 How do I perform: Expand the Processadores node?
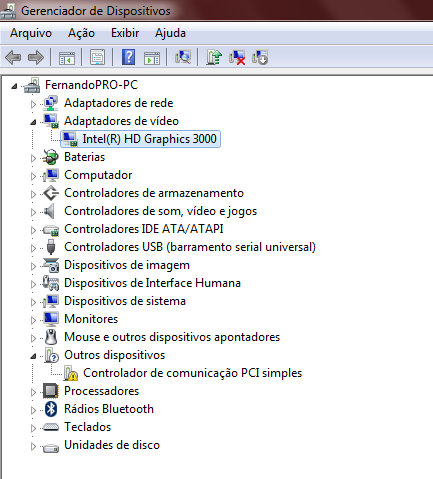pyautogui.click(x=33, y=392)
